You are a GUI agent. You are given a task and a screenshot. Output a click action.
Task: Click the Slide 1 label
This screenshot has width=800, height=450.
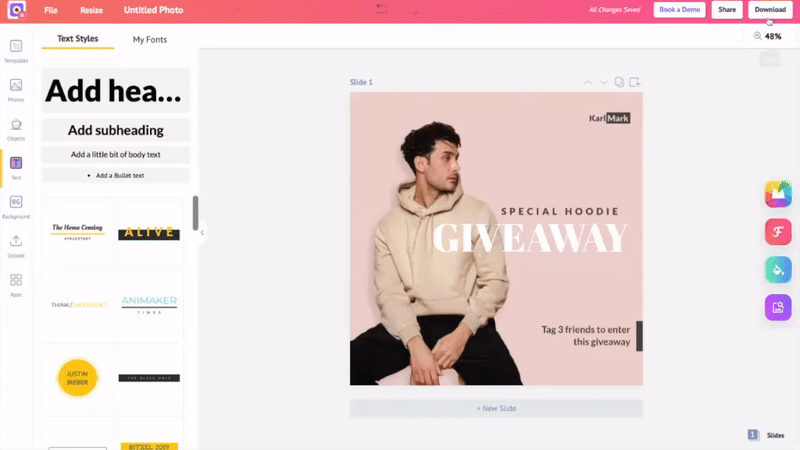(361, 82)
